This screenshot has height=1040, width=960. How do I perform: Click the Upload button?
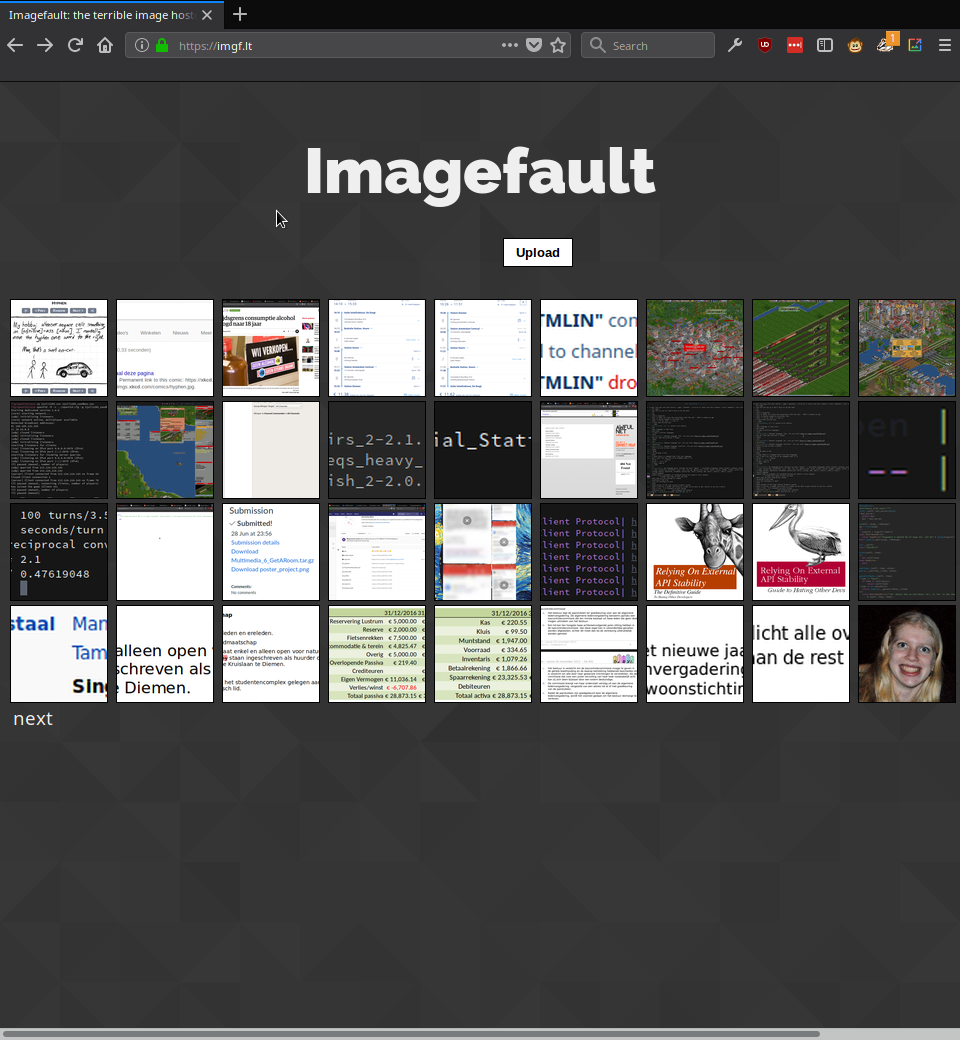(x=537, y=253)
